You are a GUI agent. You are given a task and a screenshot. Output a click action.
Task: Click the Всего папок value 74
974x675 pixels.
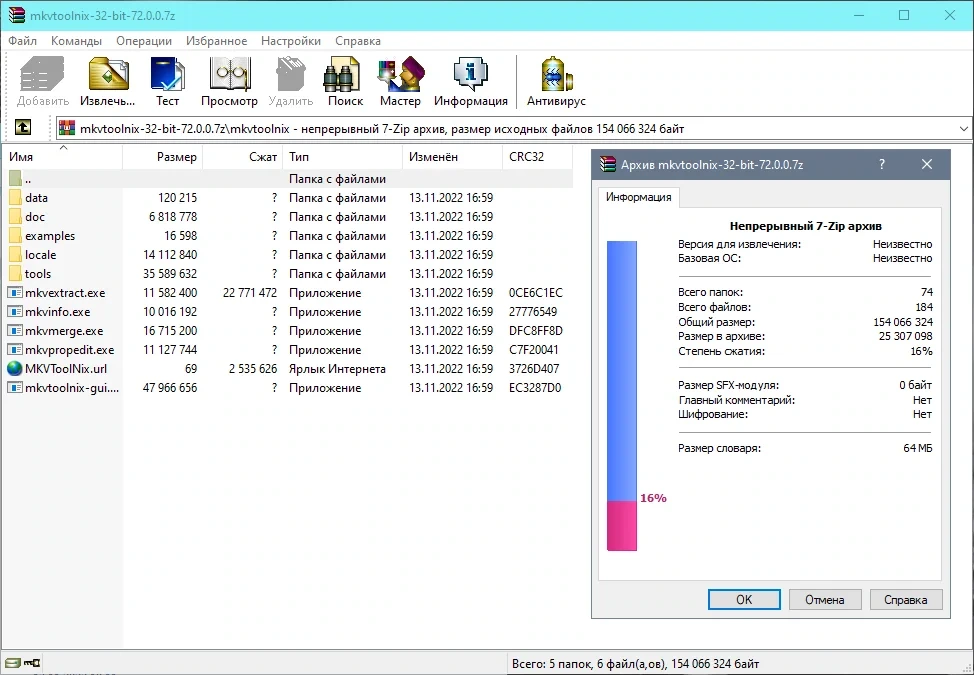tap(927, 292)
